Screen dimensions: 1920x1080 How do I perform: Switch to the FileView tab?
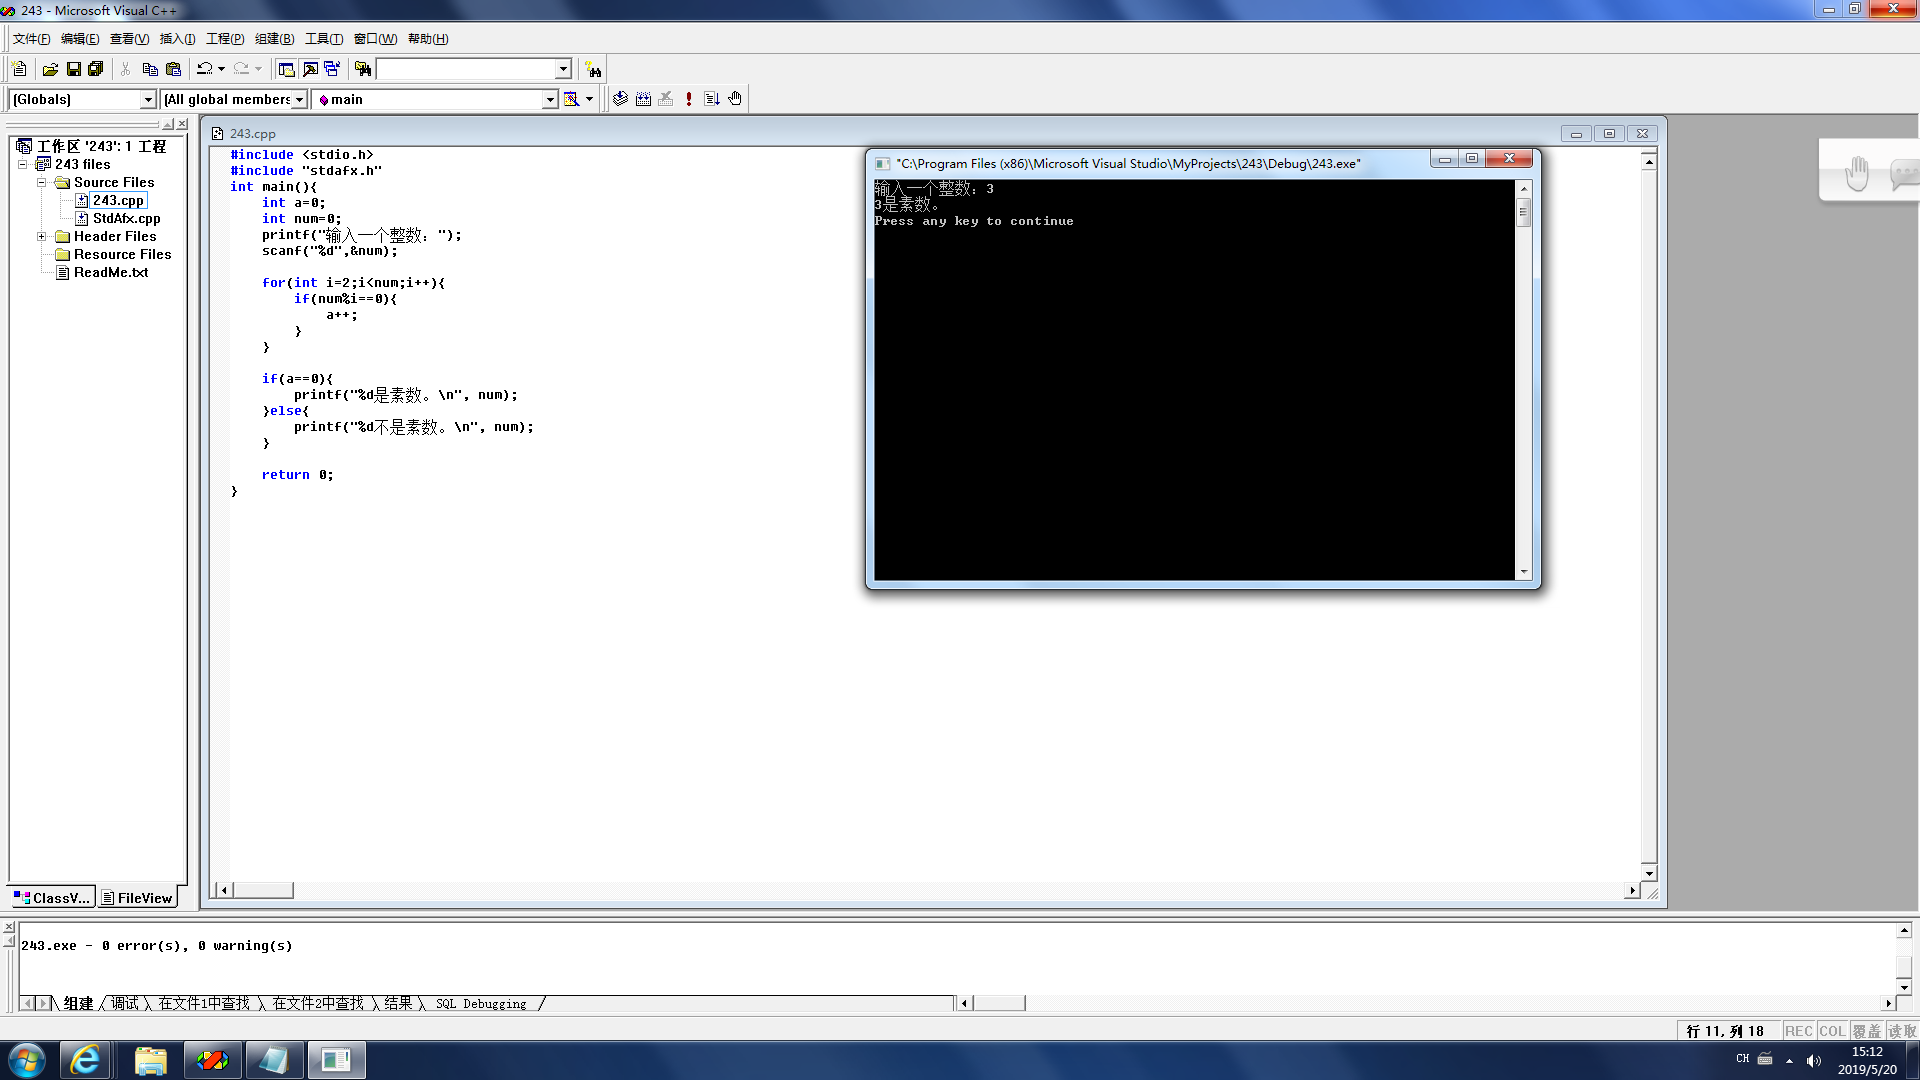137,898
